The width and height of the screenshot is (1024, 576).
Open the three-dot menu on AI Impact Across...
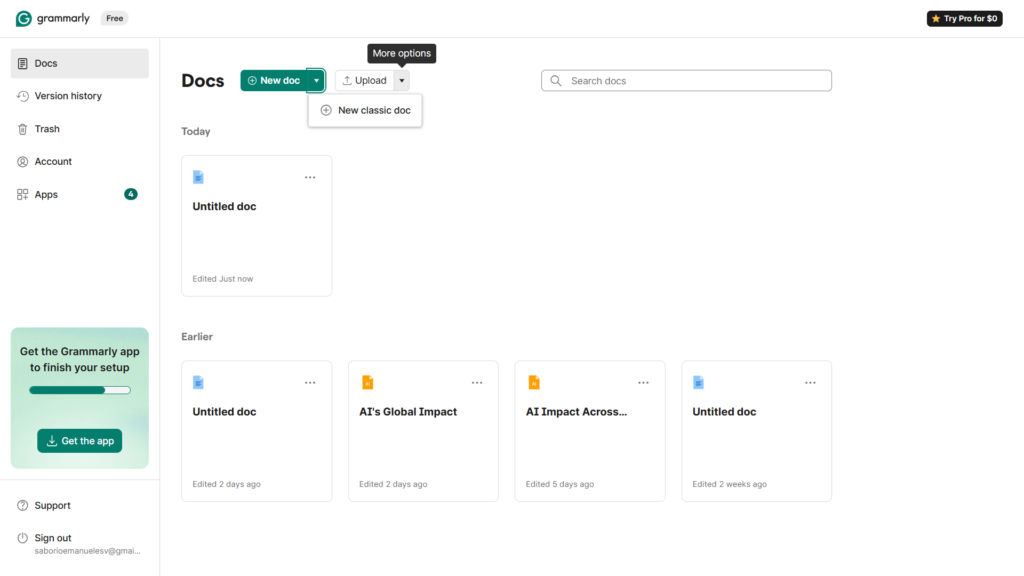643,383
